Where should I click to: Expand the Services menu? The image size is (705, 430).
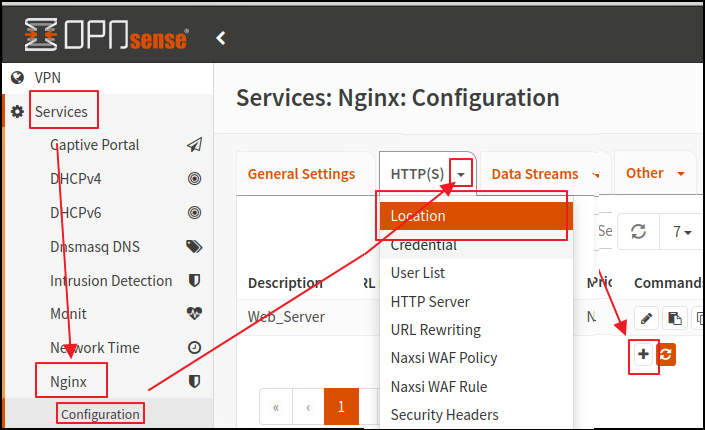tap(61, 112)
